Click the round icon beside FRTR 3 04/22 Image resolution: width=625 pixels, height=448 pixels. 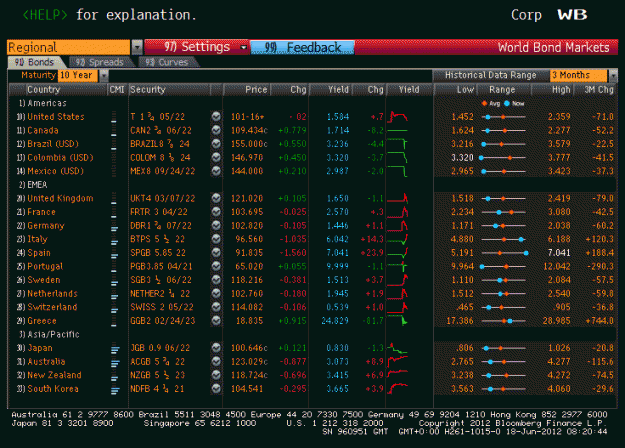216,212
